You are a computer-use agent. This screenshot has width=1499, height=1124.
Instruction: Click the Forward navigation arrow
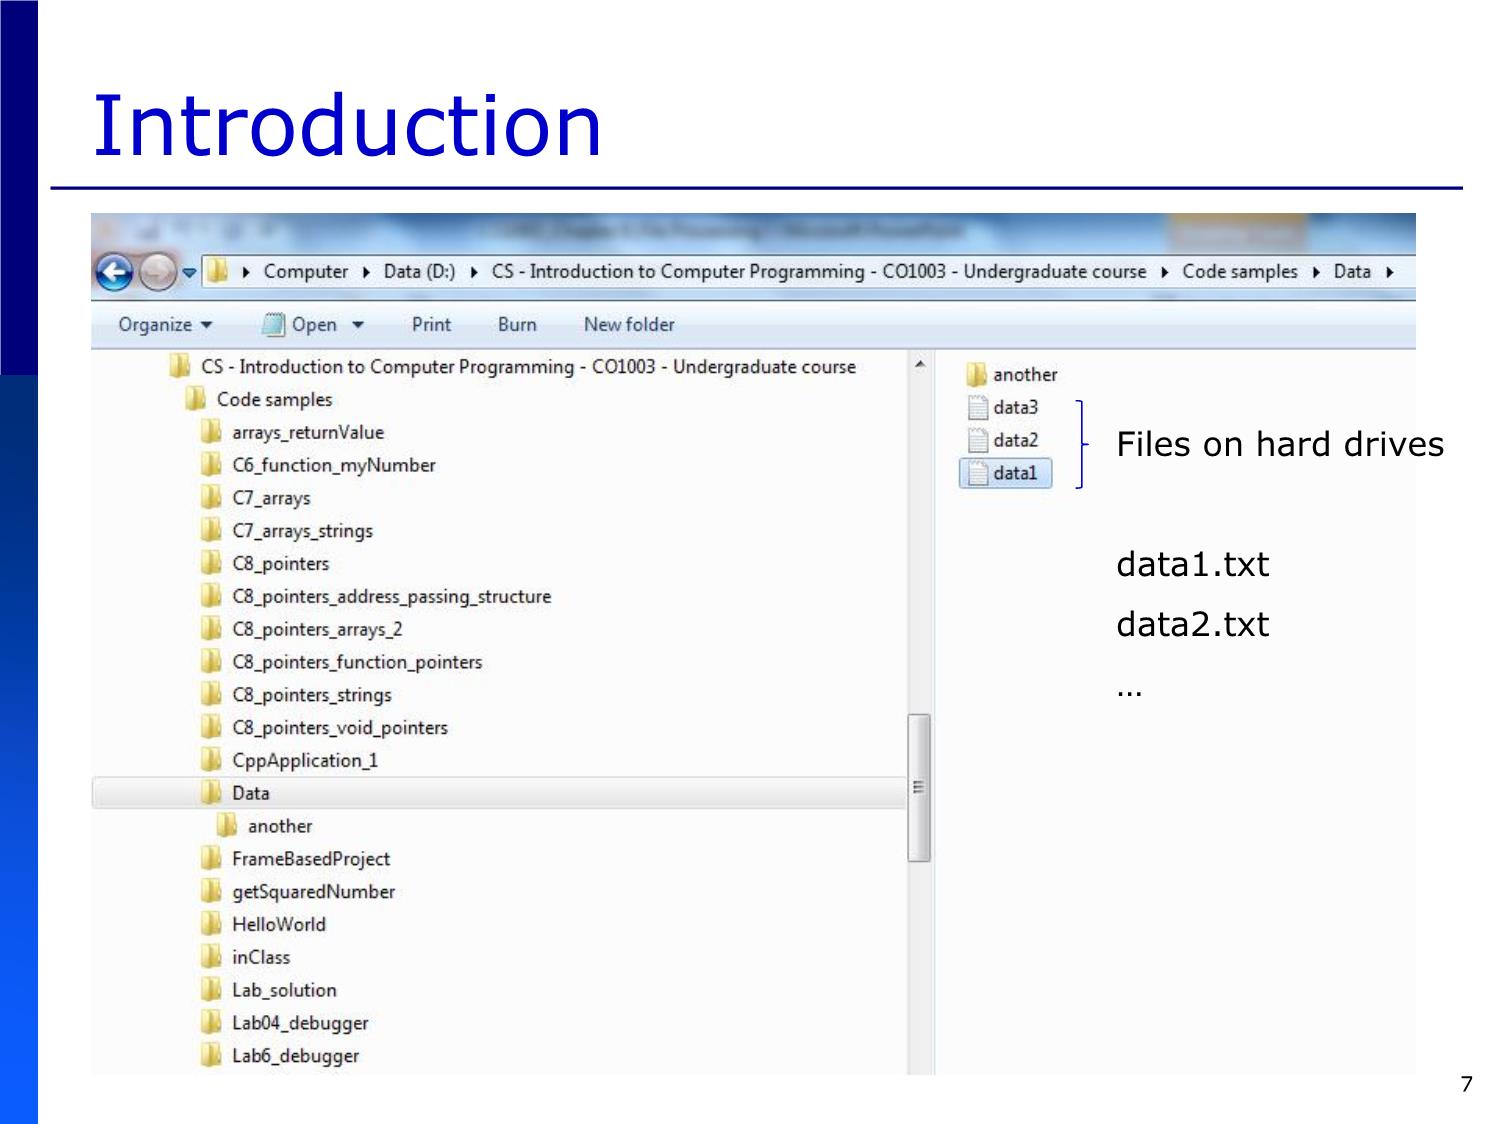tap(157, 272)
